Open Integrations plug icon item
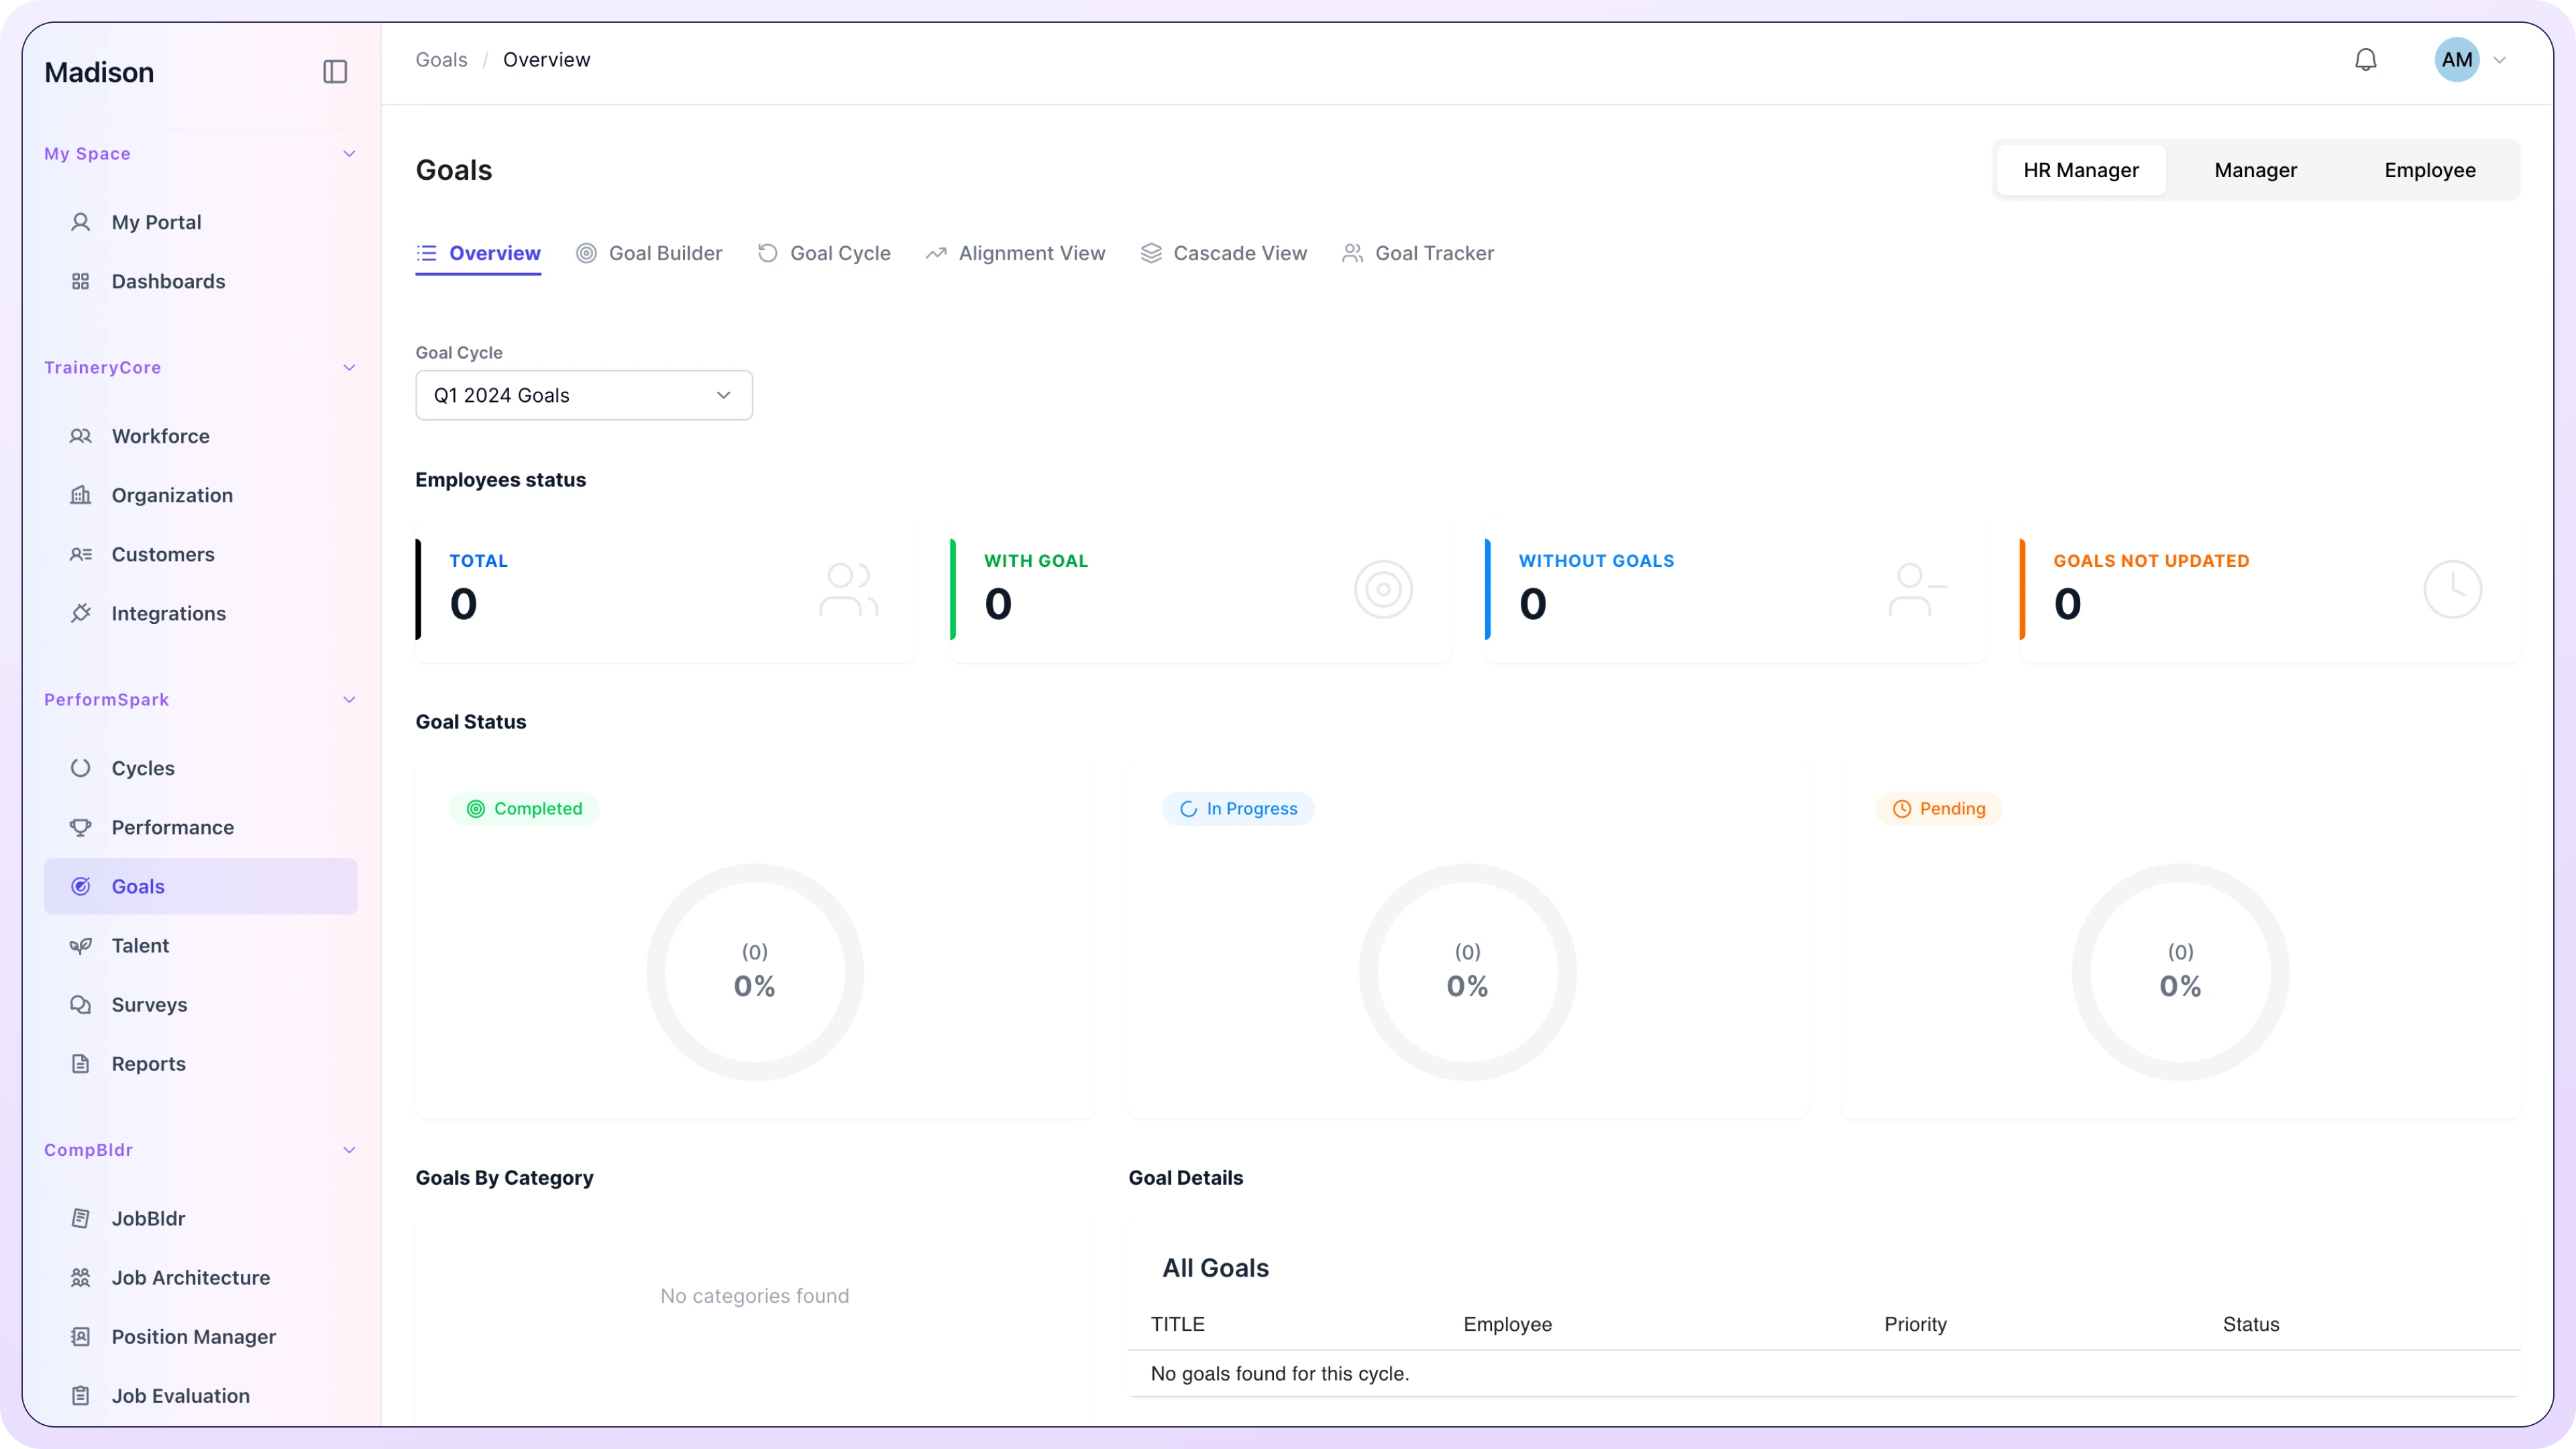This screenshot has width=2576, height=1449. [x=168, y=613]
